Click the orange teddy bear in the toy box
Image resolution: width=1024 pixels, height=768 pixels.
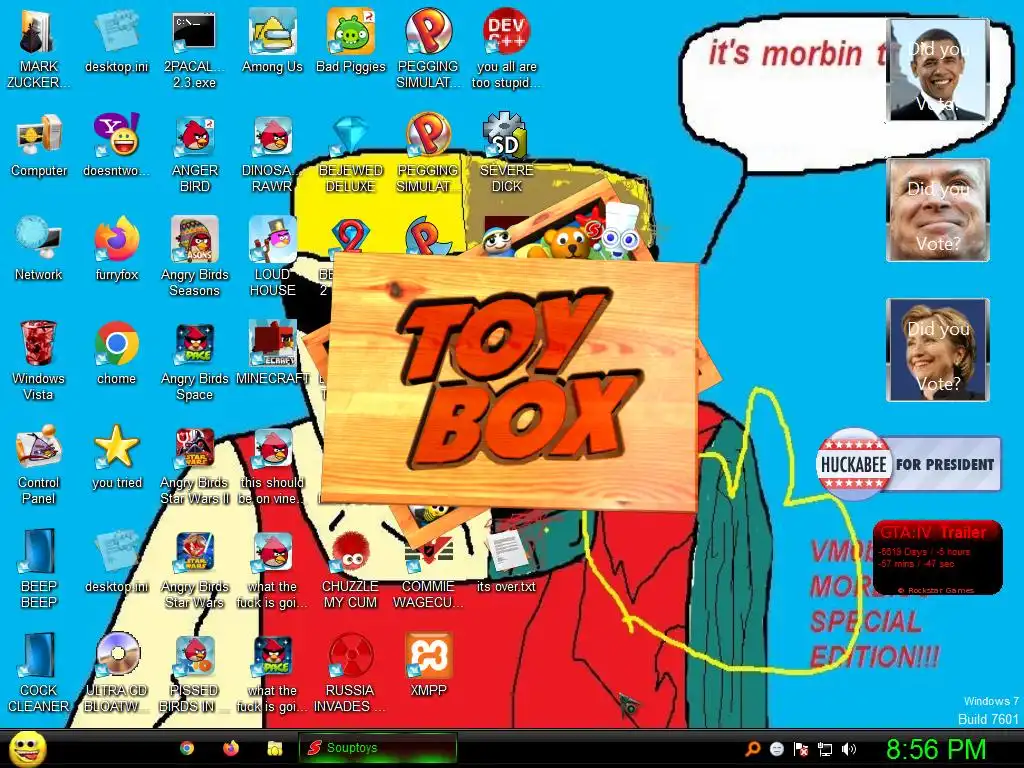tap(567, 243)
